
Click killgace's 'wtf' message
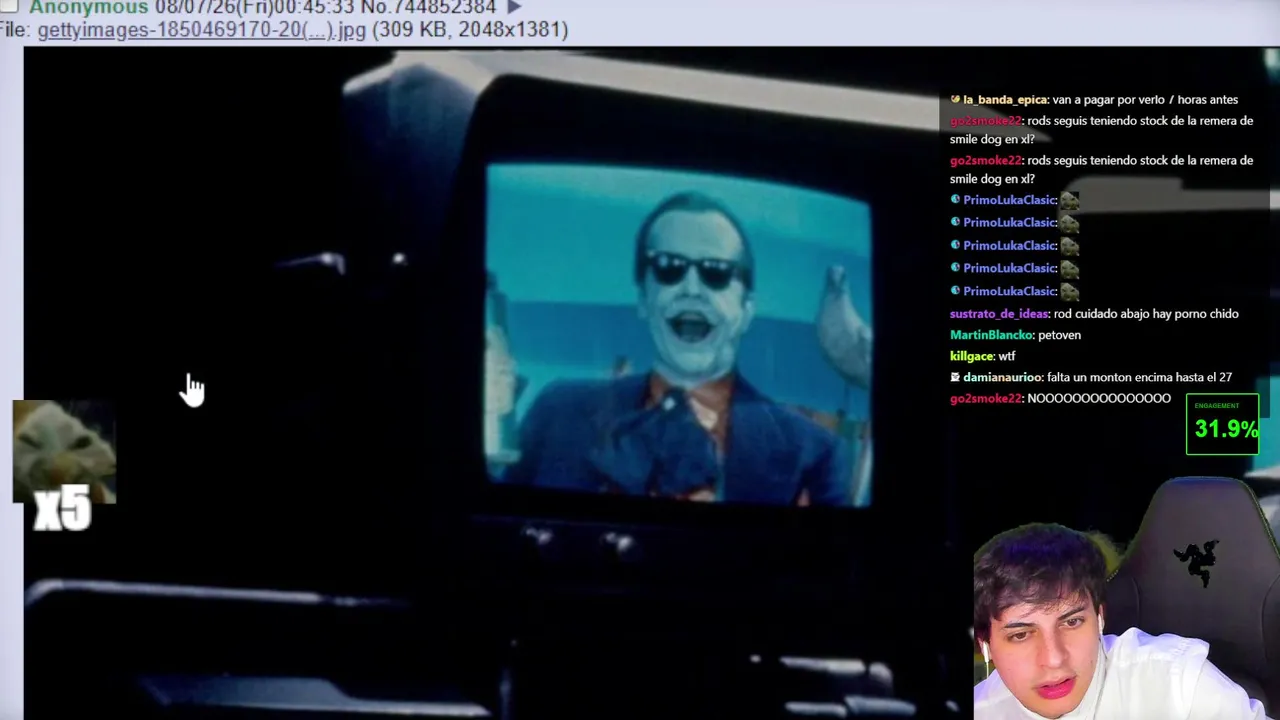[x=1007, y=356]
